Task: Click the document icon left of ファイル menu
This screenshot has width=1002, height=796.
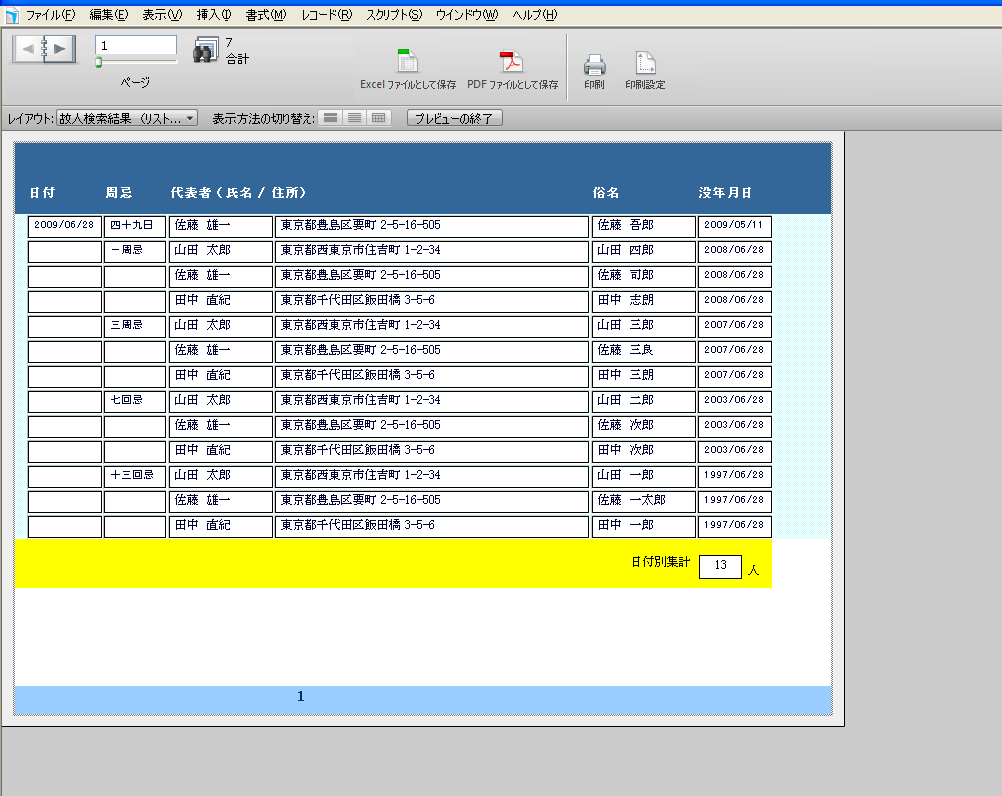Action: (x=11, y=16)
